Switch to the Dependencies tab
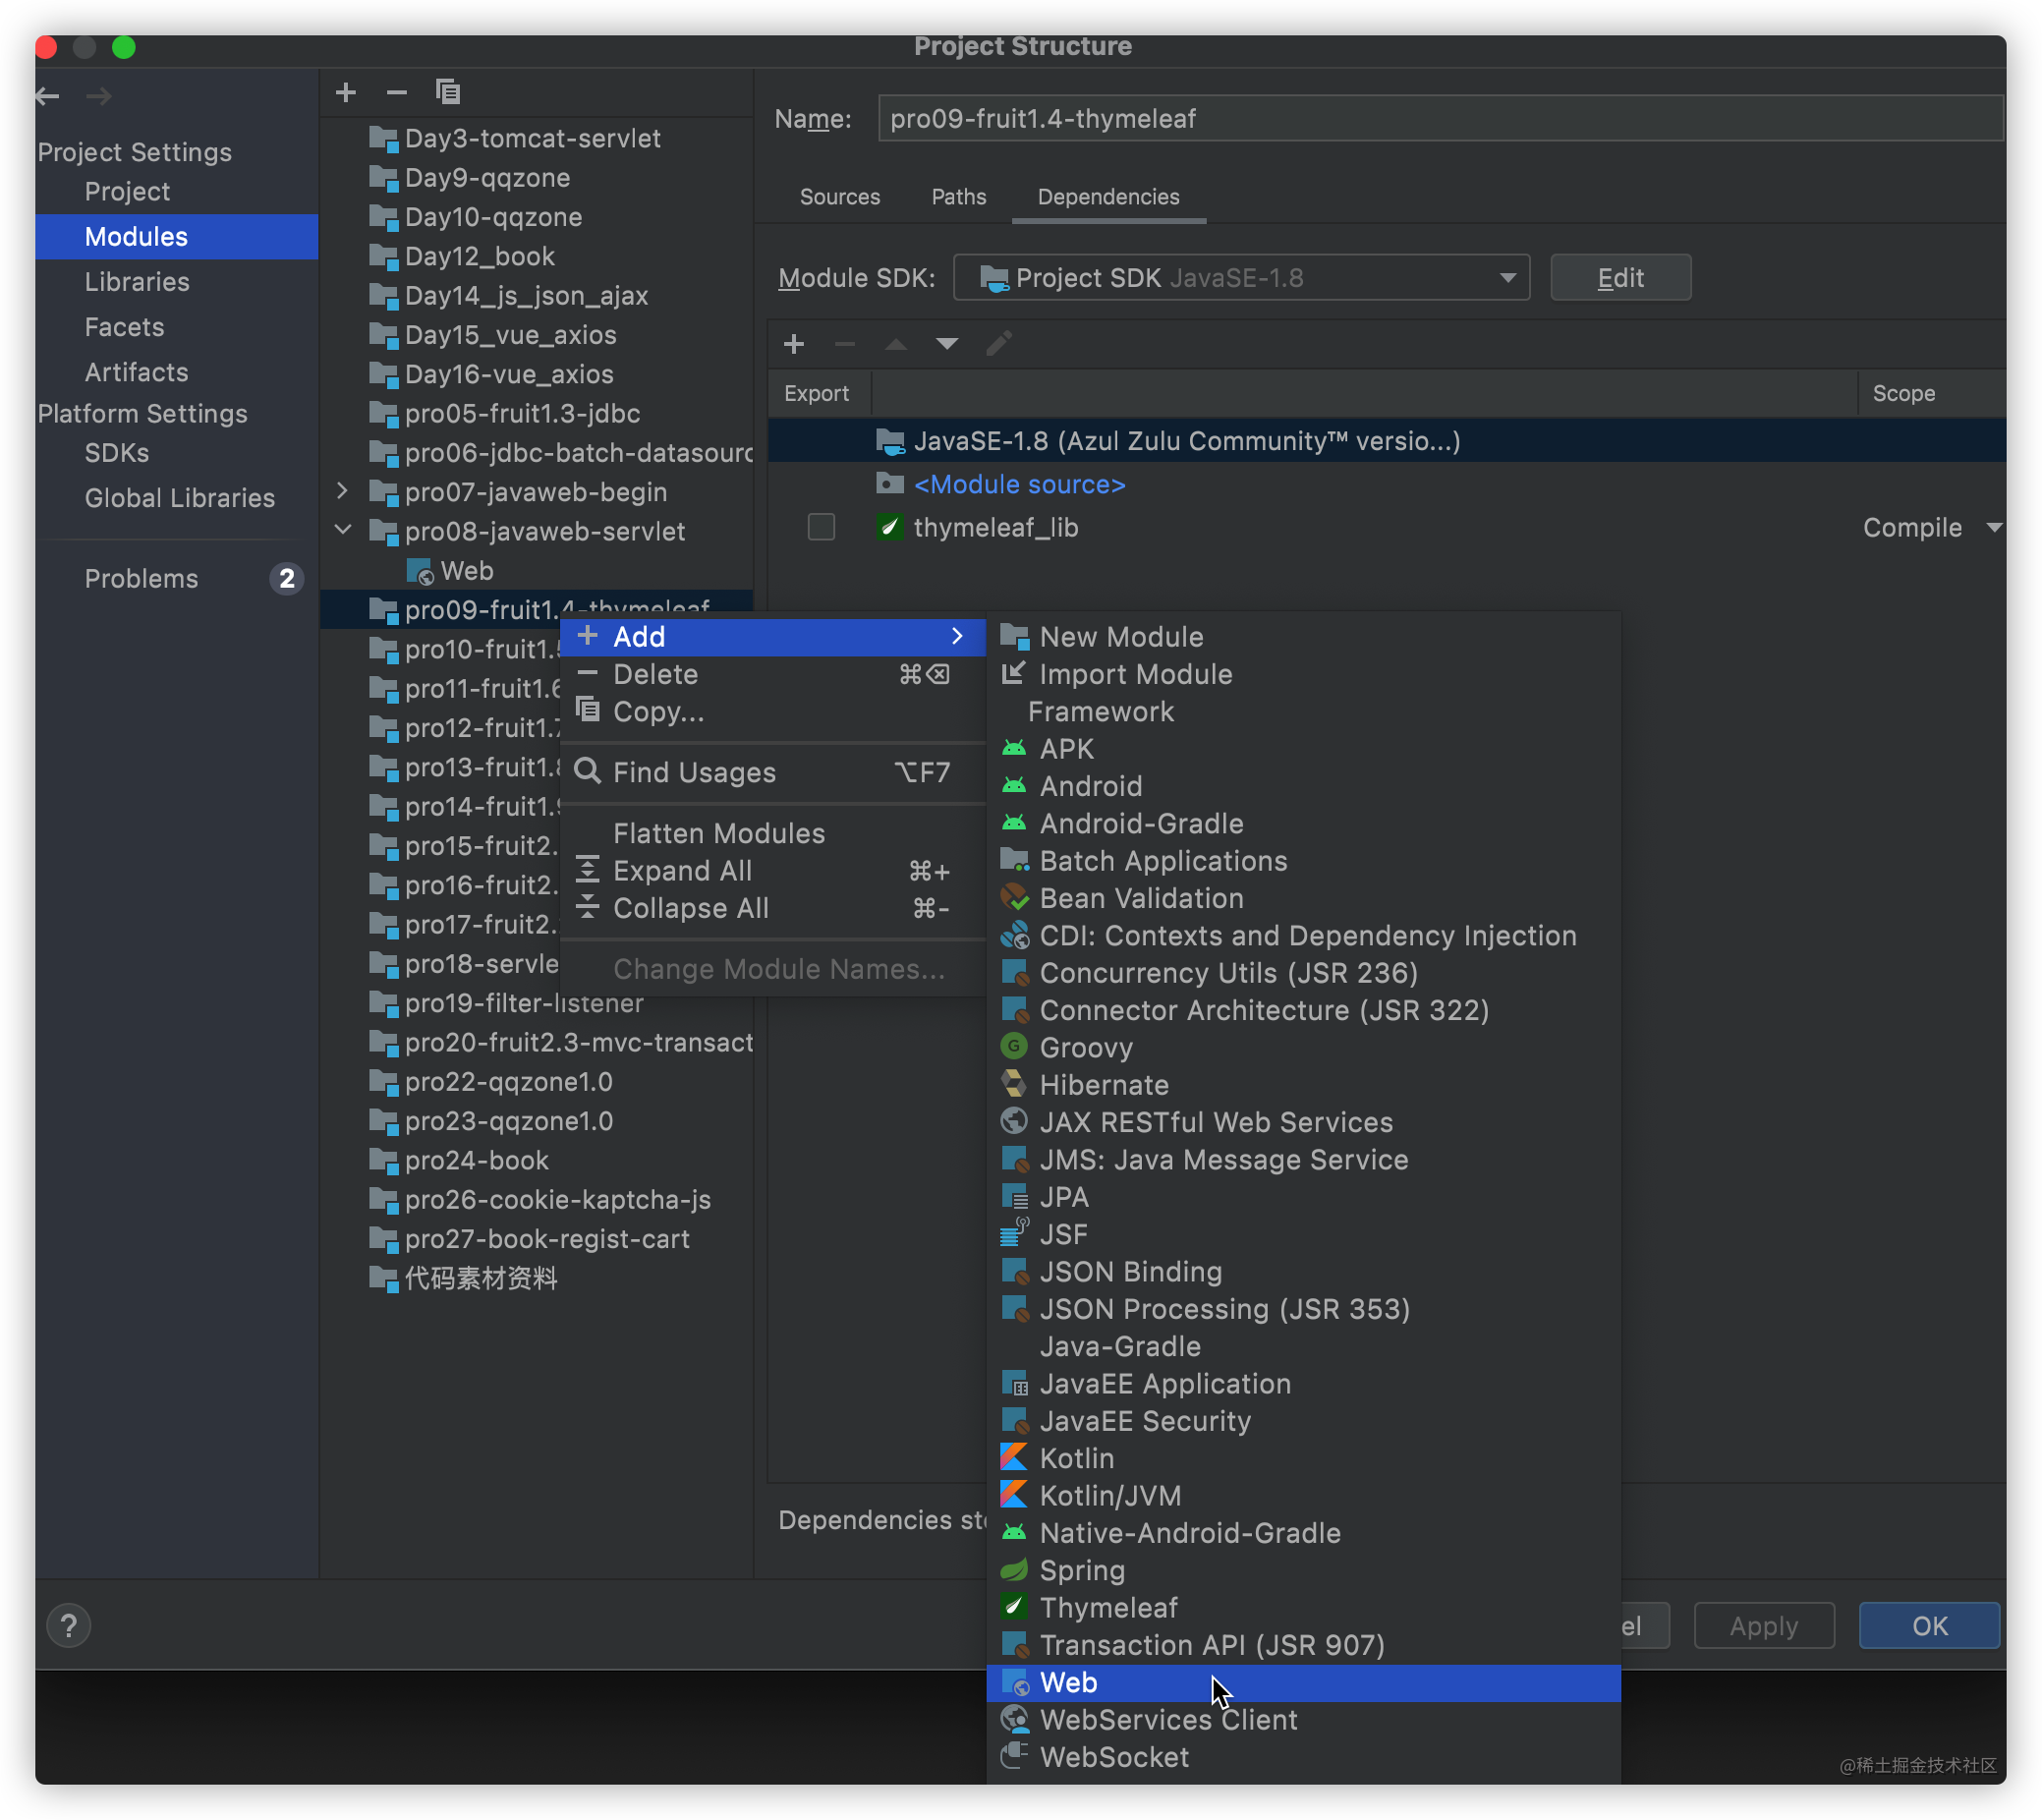The height and width of the screenshot is (1820, 2042). pyautogui.click(x=1109, y=197)
